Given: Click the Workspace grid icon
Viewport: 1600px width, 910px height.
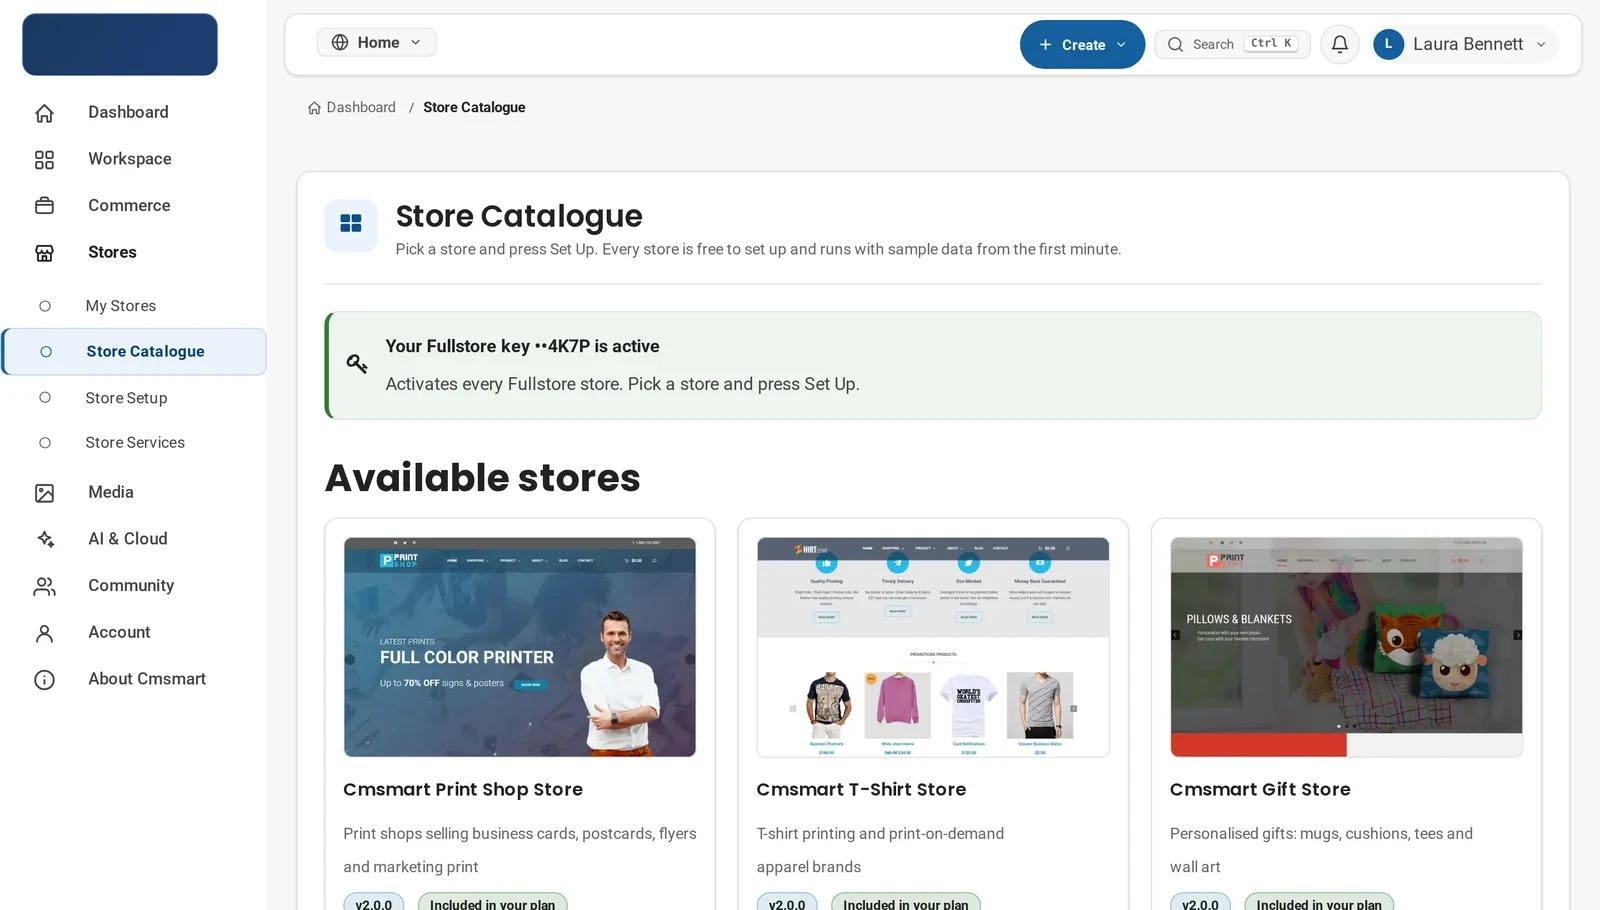Looking at the screenshot, I should pyautogui.click(x=44, y=160).
